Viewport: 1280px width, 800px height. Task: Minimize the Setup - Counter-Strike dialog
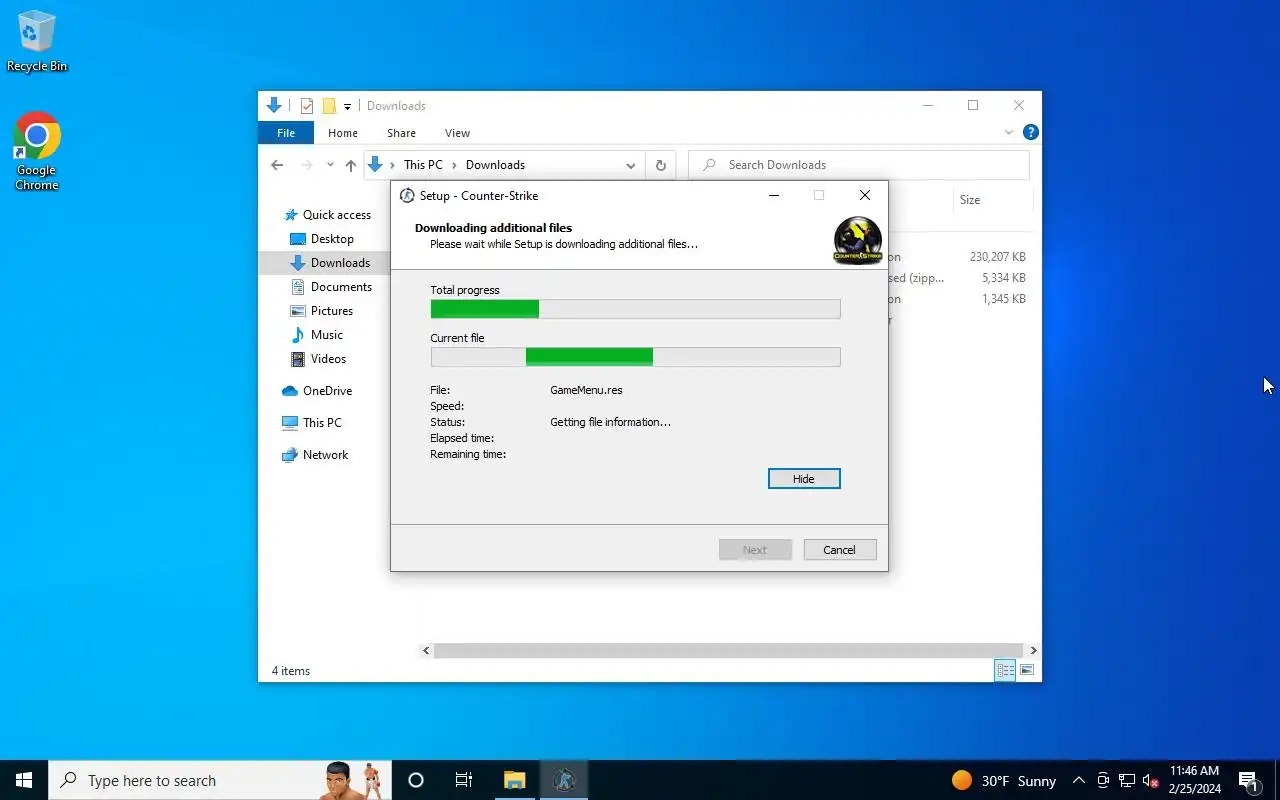click(773, 195)
